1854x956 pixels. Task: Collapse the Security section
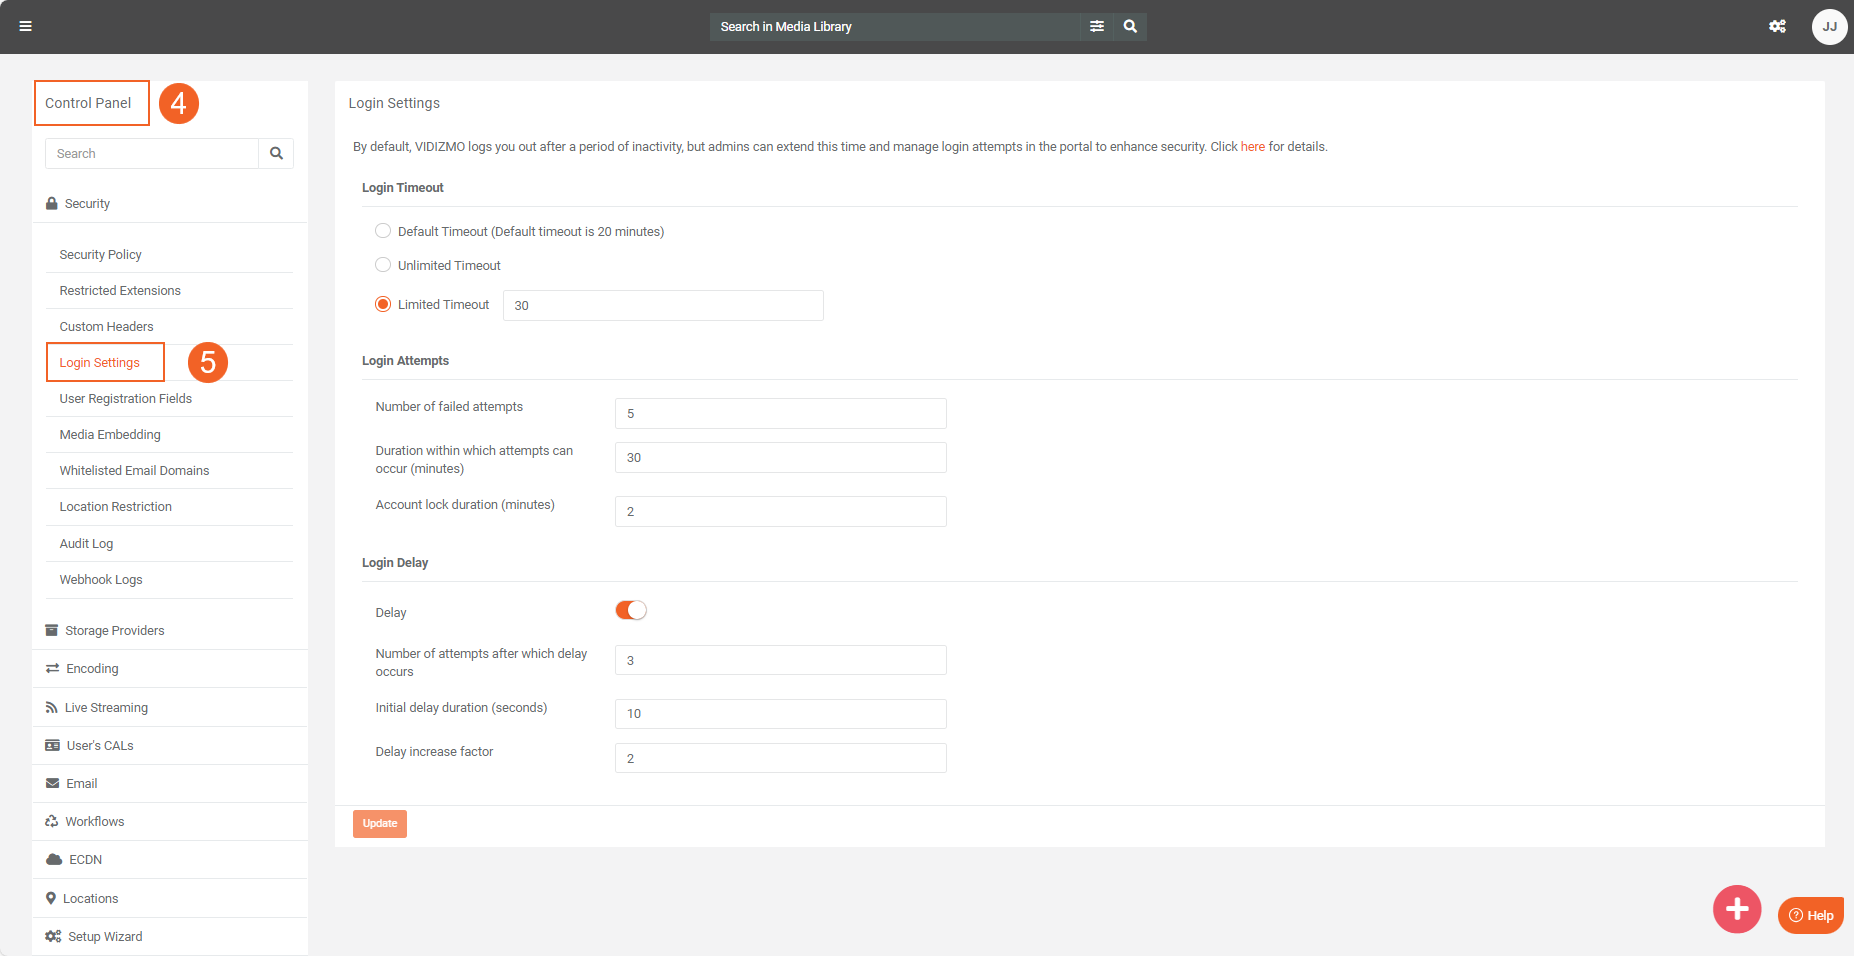(87, 204)
